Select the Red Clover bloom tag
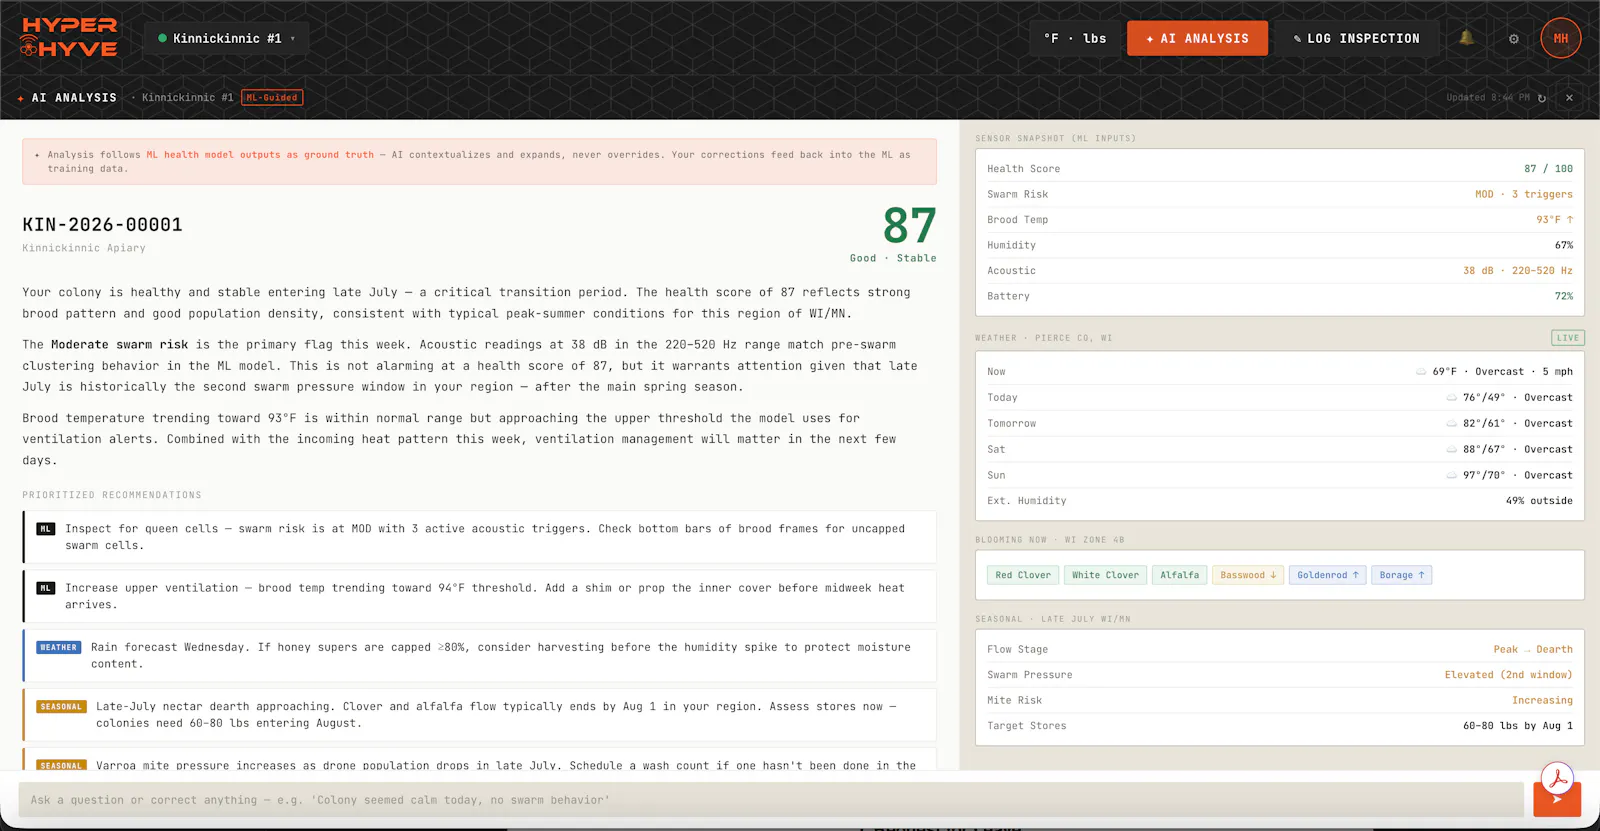1600x831 pixels. point(1023,575)
